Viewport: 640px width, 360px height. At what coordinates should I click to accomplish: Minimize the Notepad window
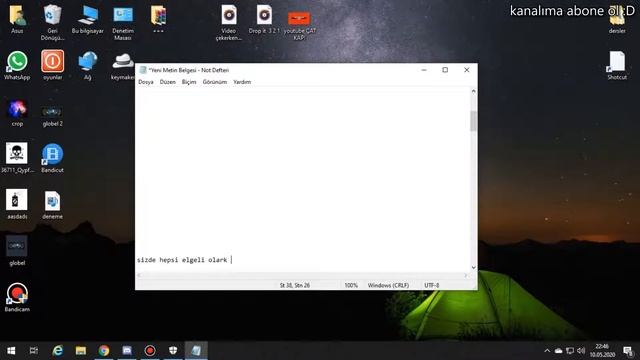click(424, 70)
